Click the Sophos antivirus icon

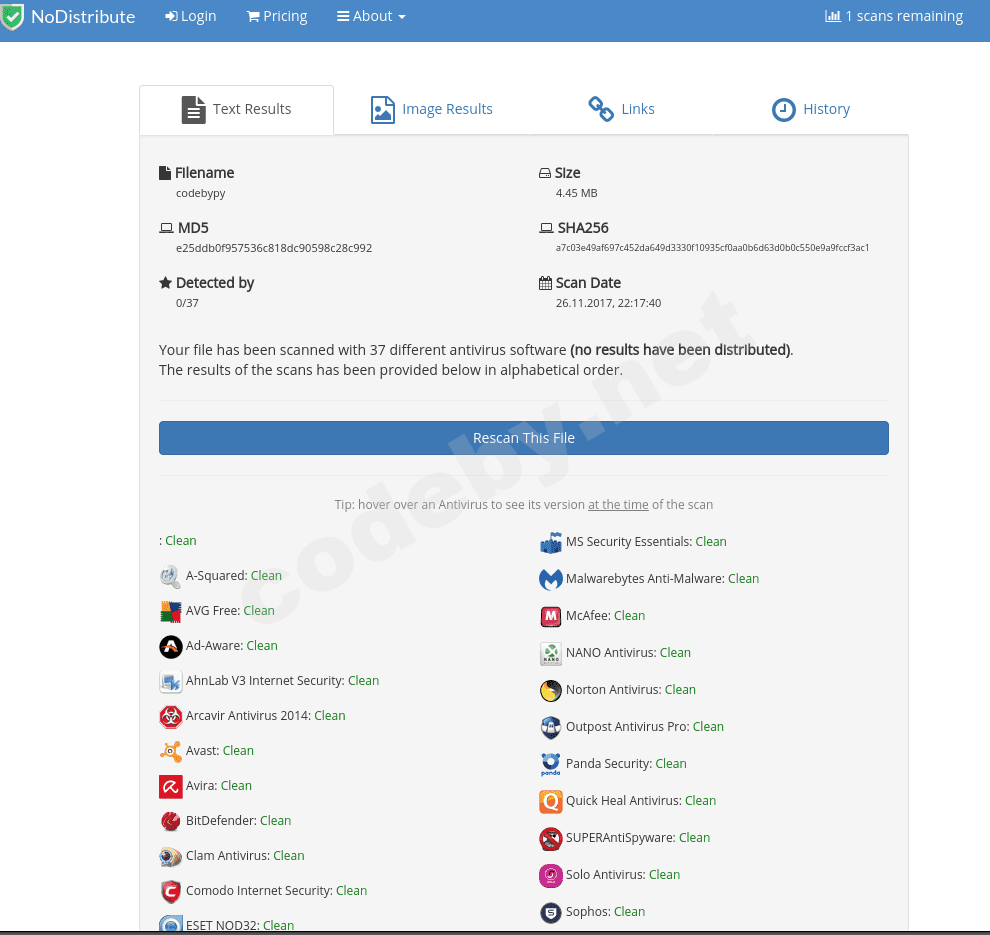pyautogui.click(x=551, y=912)
